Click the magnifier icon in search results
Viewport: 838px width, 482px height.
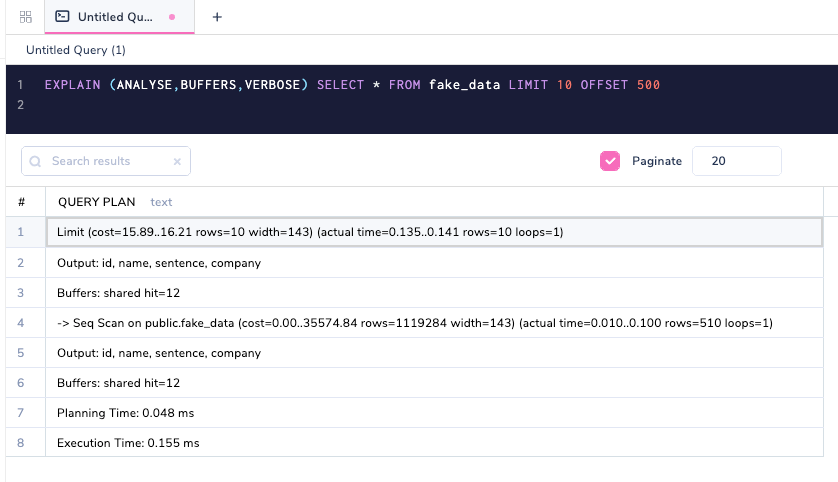pos(36,161)
